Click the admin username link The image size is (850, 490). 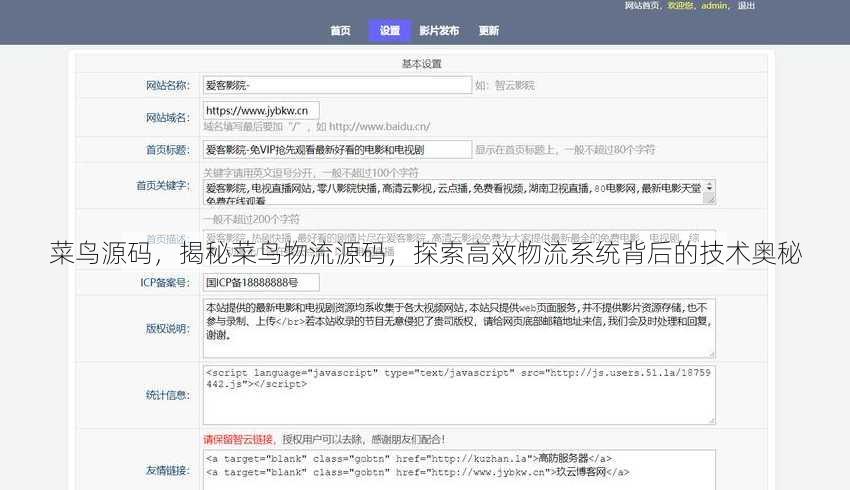click(714, 5)
